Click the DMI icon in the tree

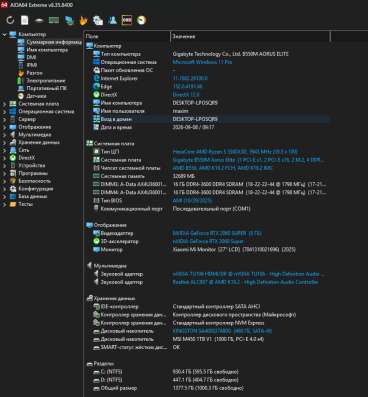[x=21, y=57]
